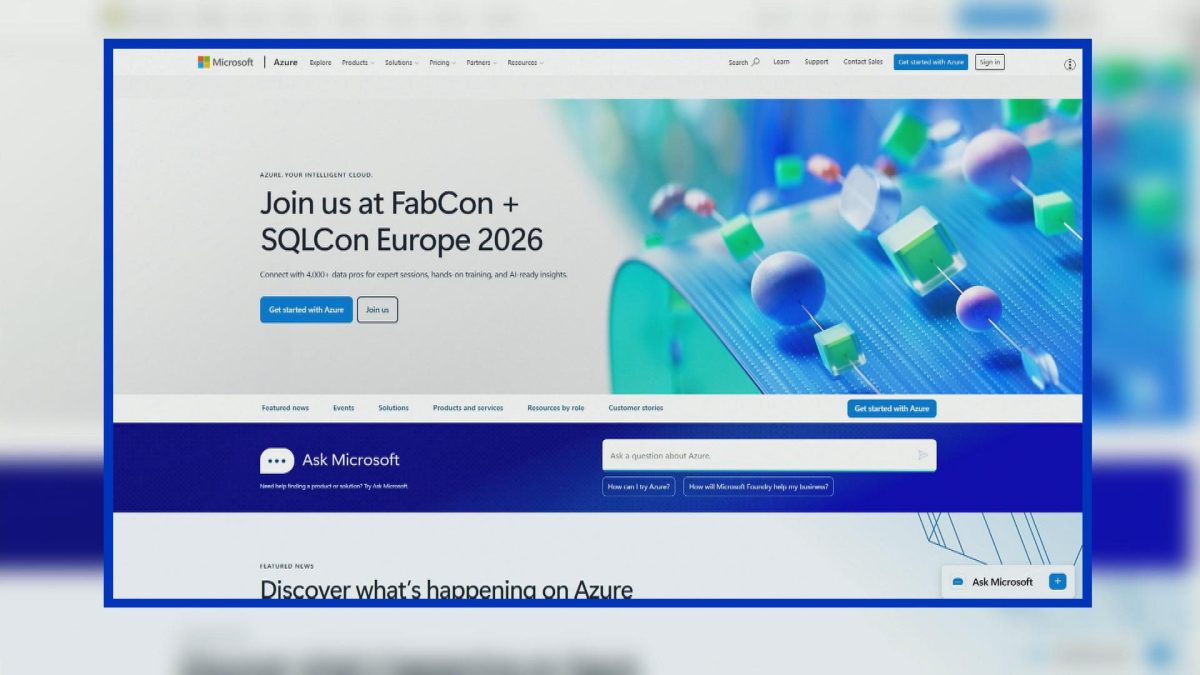
Task: Open the Pricing dropdown menu
Action: click(x=442, y=62)
